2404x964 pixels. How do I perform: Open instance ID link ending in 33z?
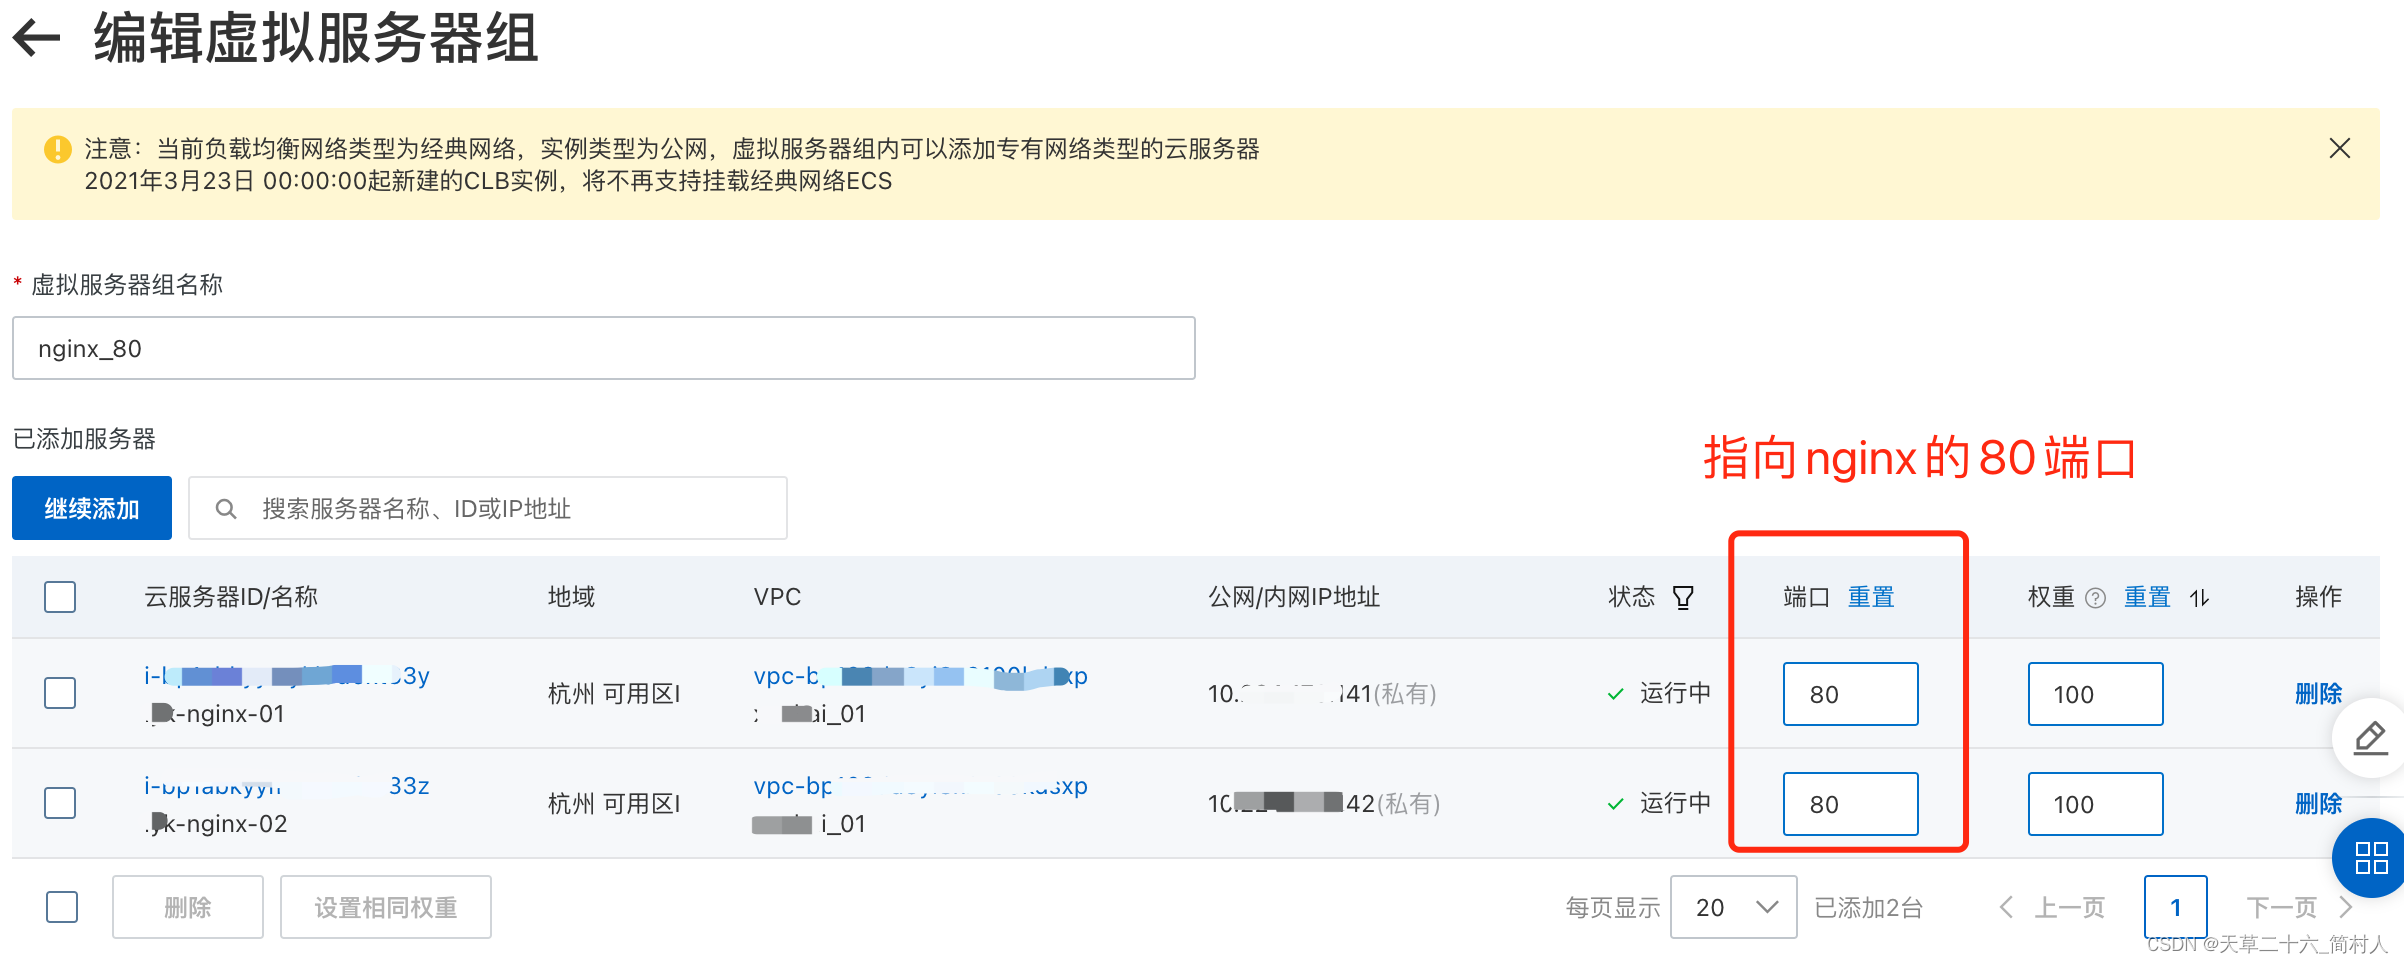287,786
